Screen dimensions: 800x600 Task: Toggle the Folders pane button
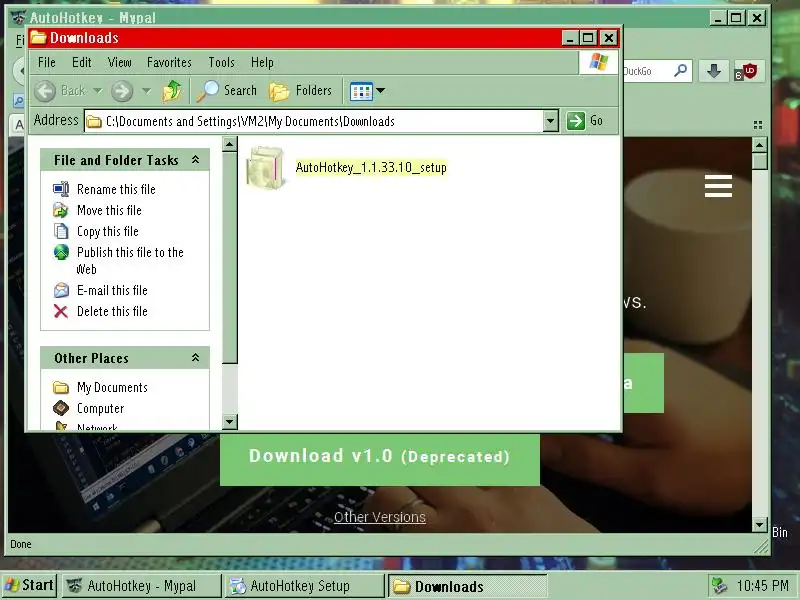[x=301, y=91]
